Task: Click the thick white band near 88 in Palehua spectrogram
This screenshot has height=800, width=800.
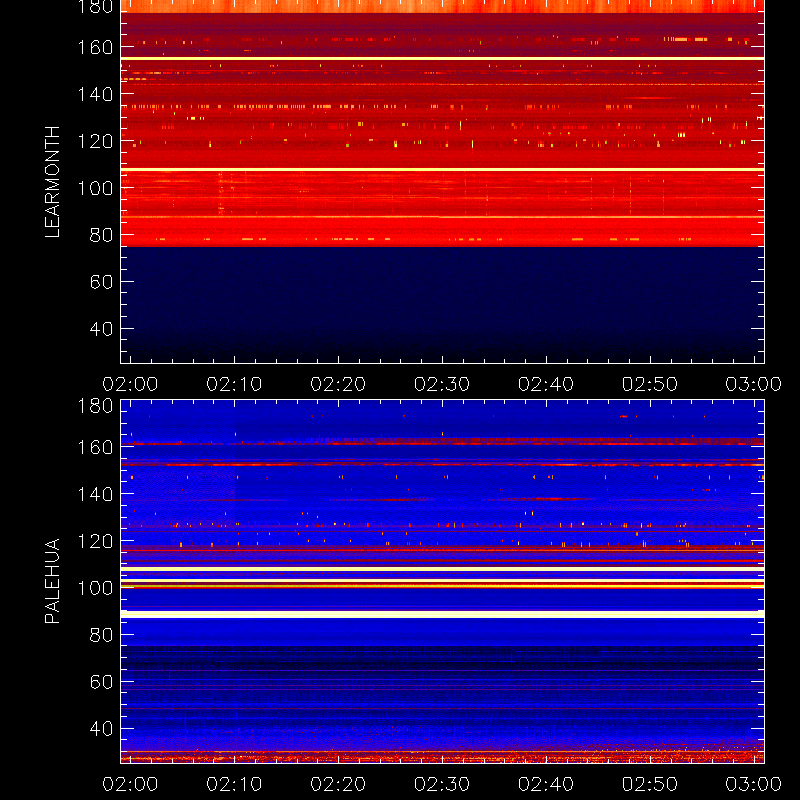Action: coord(442,614)
